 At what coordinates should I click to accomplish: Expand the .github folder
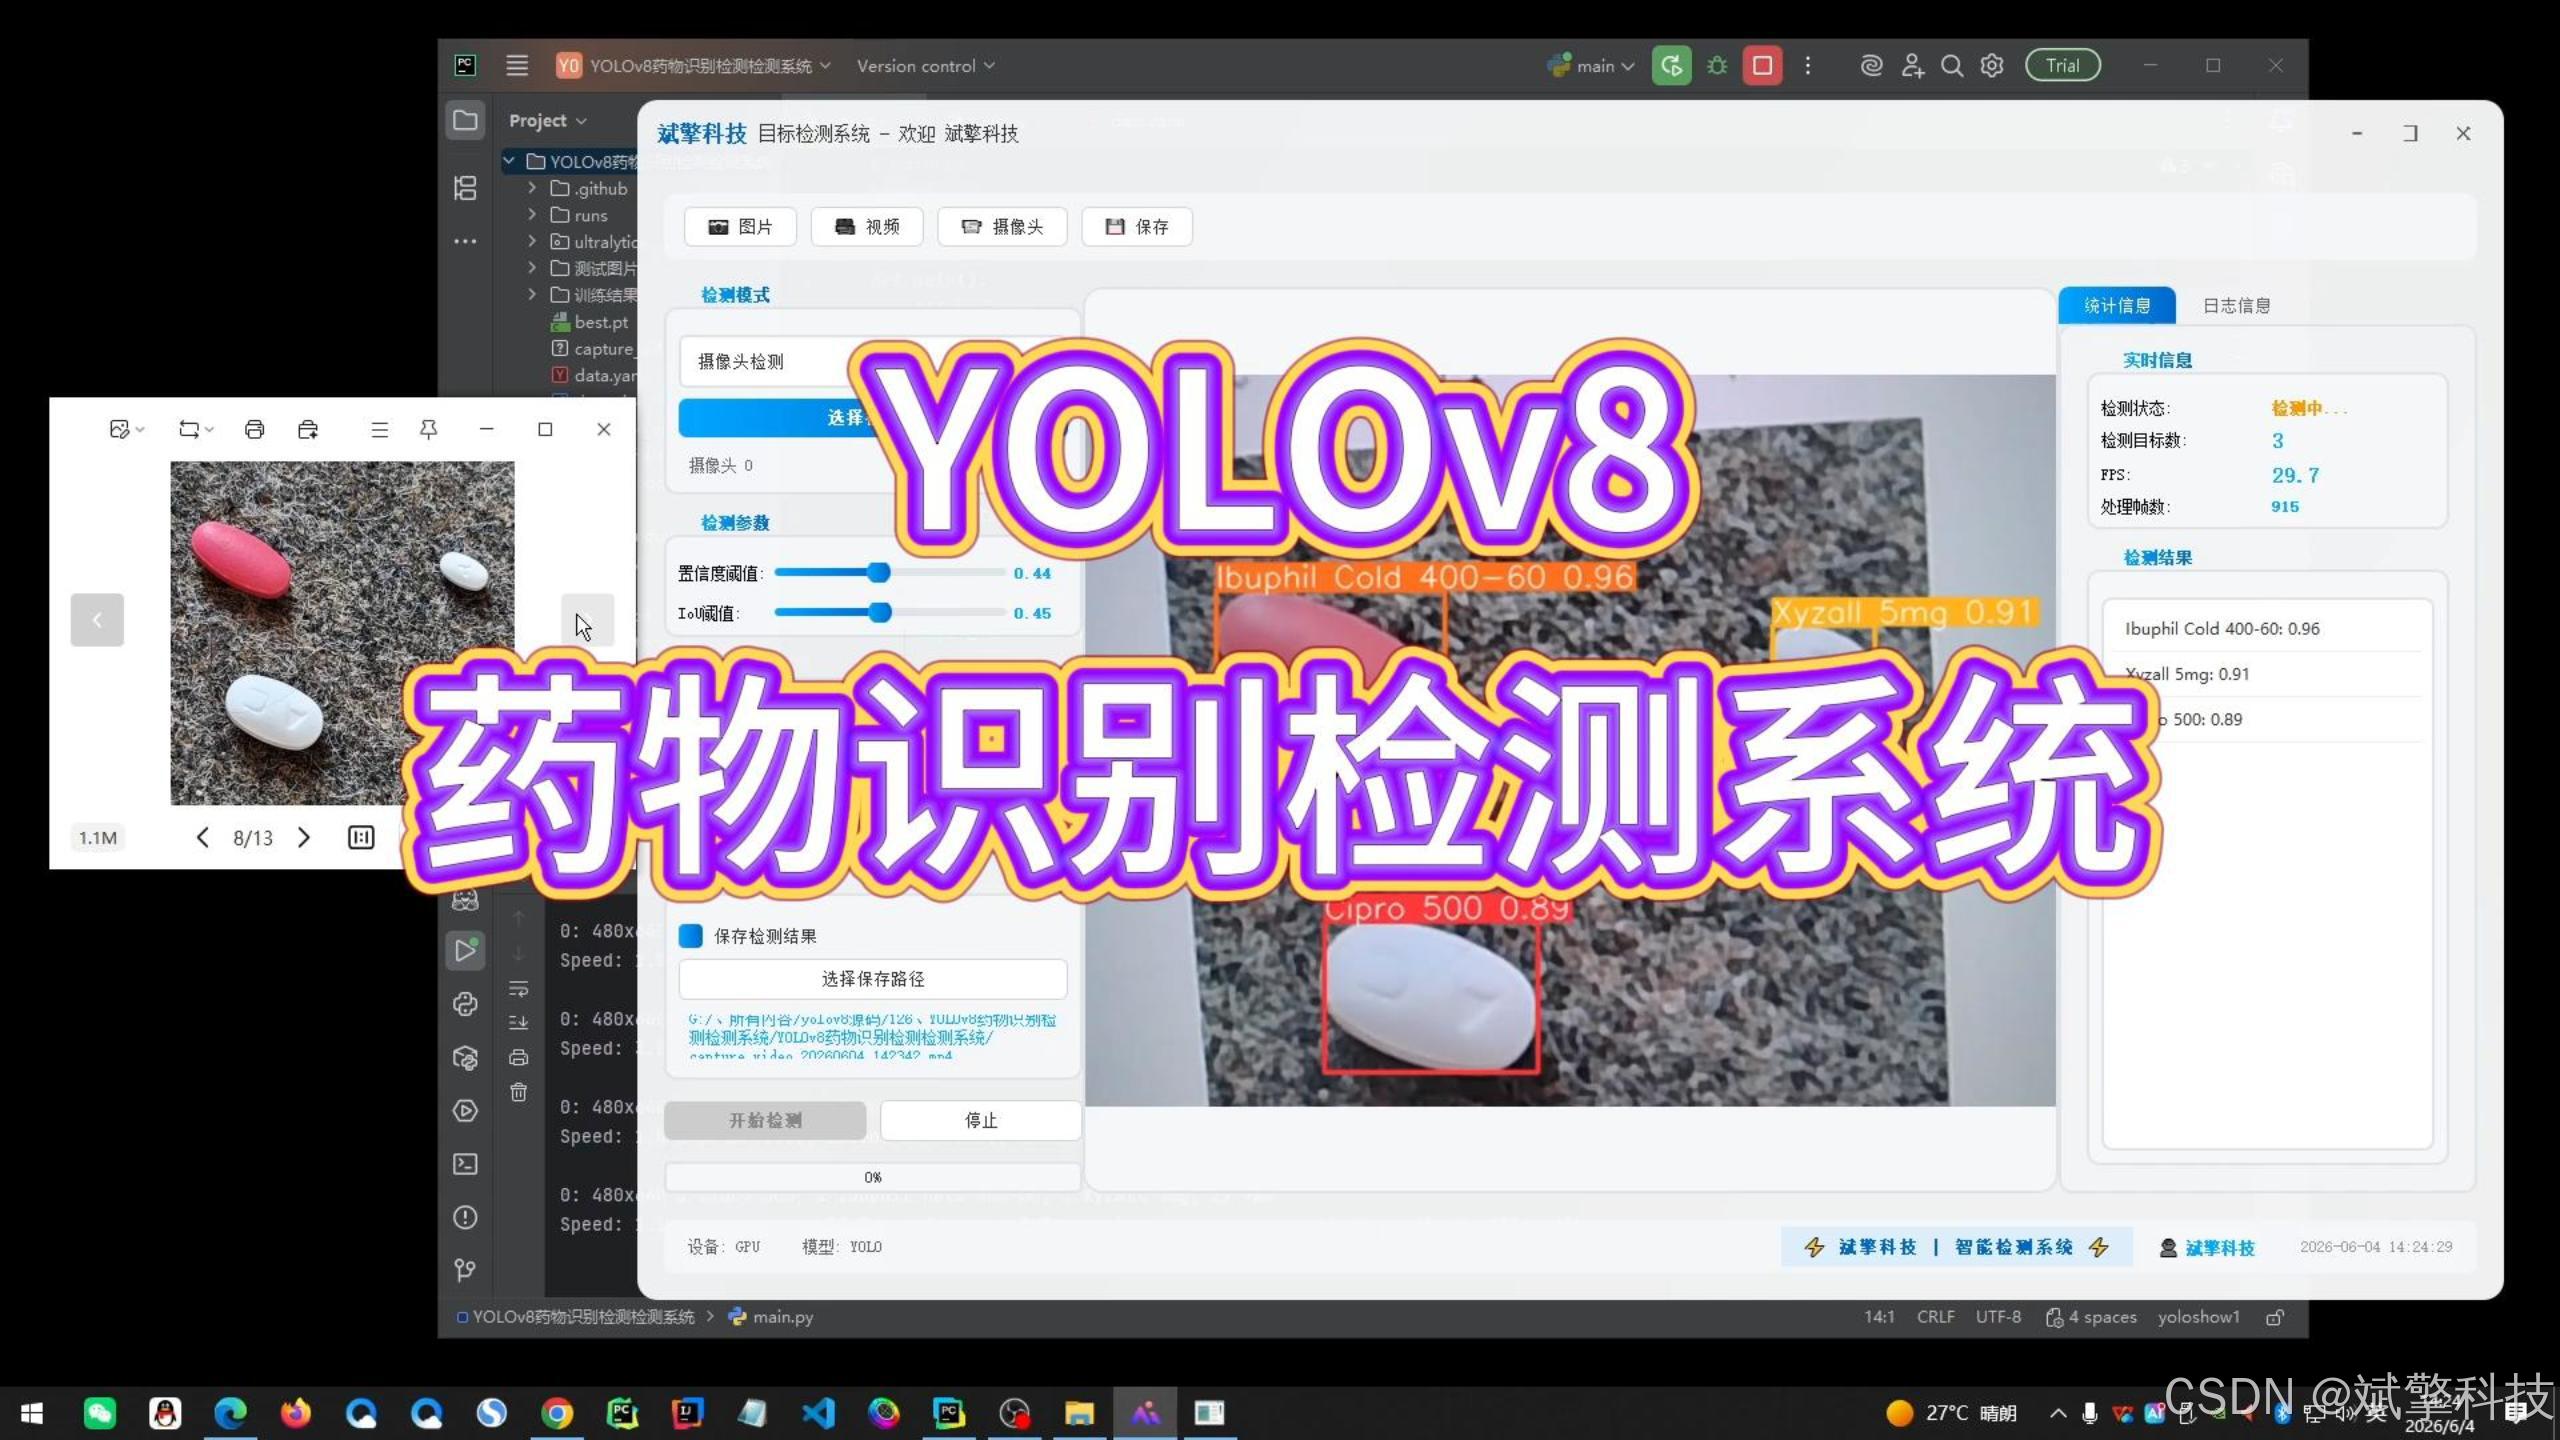532,188
